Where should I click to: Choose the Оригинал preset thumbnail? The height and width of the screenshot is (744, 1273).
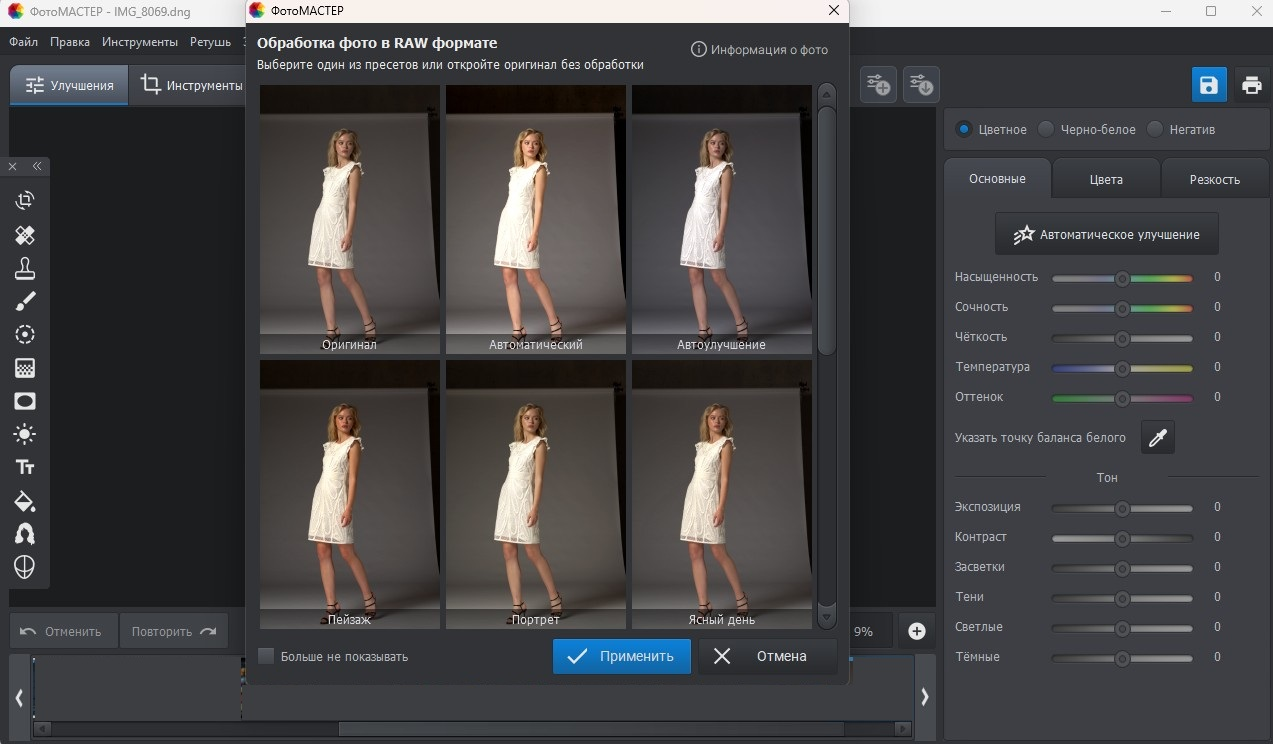(350, 219)
